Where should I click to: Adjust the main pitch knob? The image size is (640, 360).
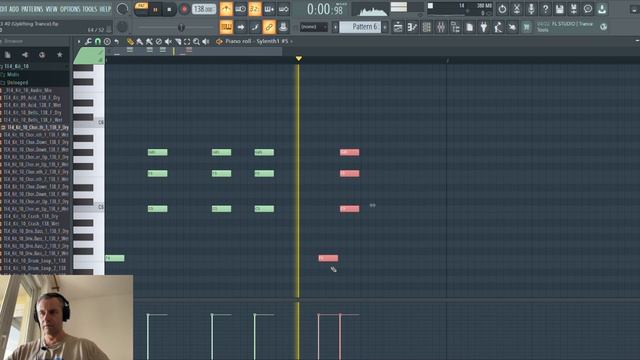pyautogui.click(x=122, y=27)
